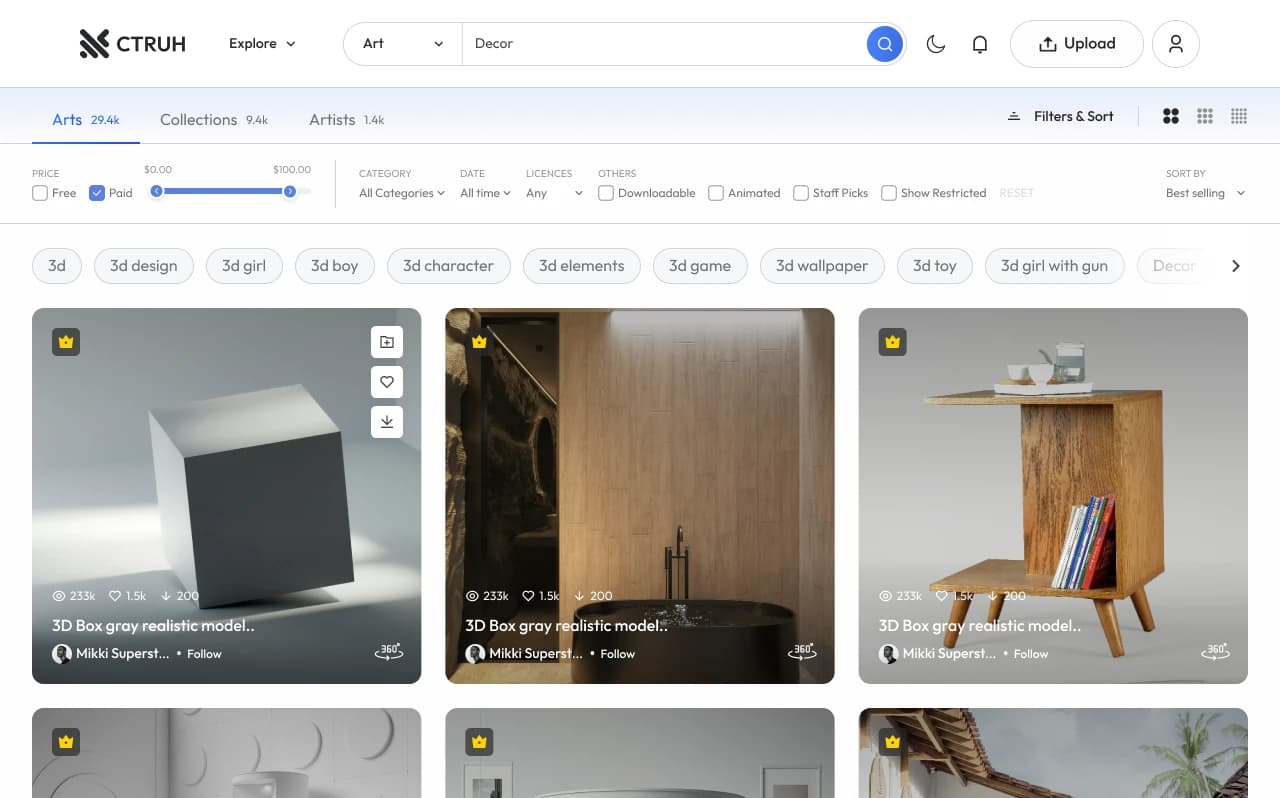Image resolution: width=1280 pixels, height=798 pixels.
Task: Enable the Animated filter
Action: 716,193
